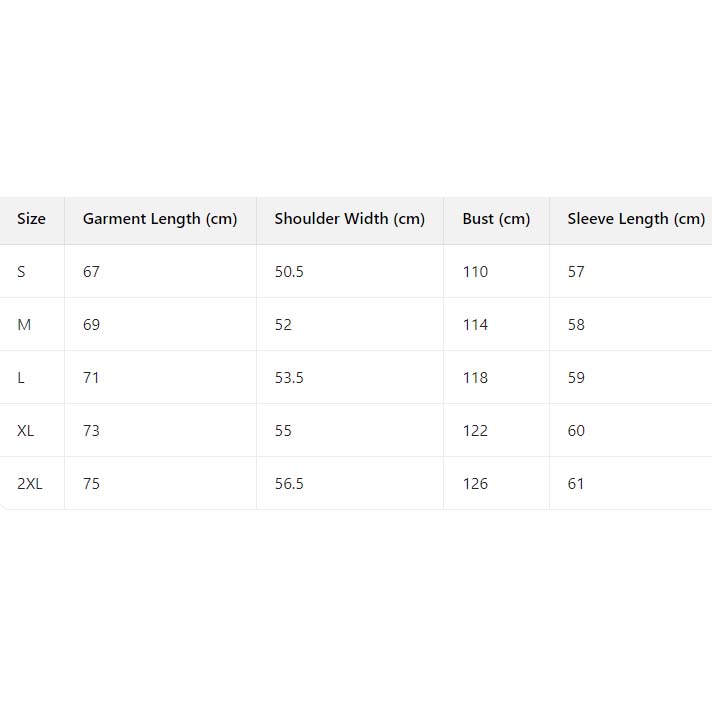Image resolution: width=712 pixels, height=712 pixels.
Task: Select the Sleeve Length (cm) header
Action: tap(636, 219)
